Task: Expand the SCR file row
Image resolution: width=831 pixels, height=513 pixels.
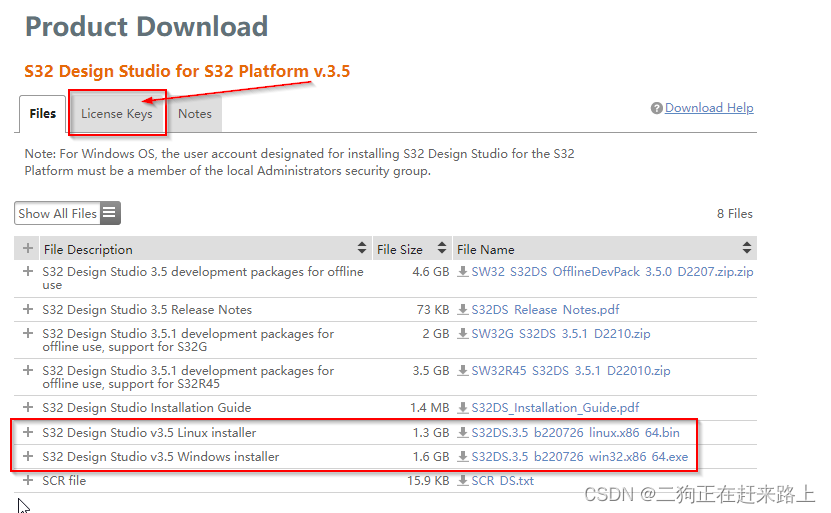Action: [x=28, y=481]
